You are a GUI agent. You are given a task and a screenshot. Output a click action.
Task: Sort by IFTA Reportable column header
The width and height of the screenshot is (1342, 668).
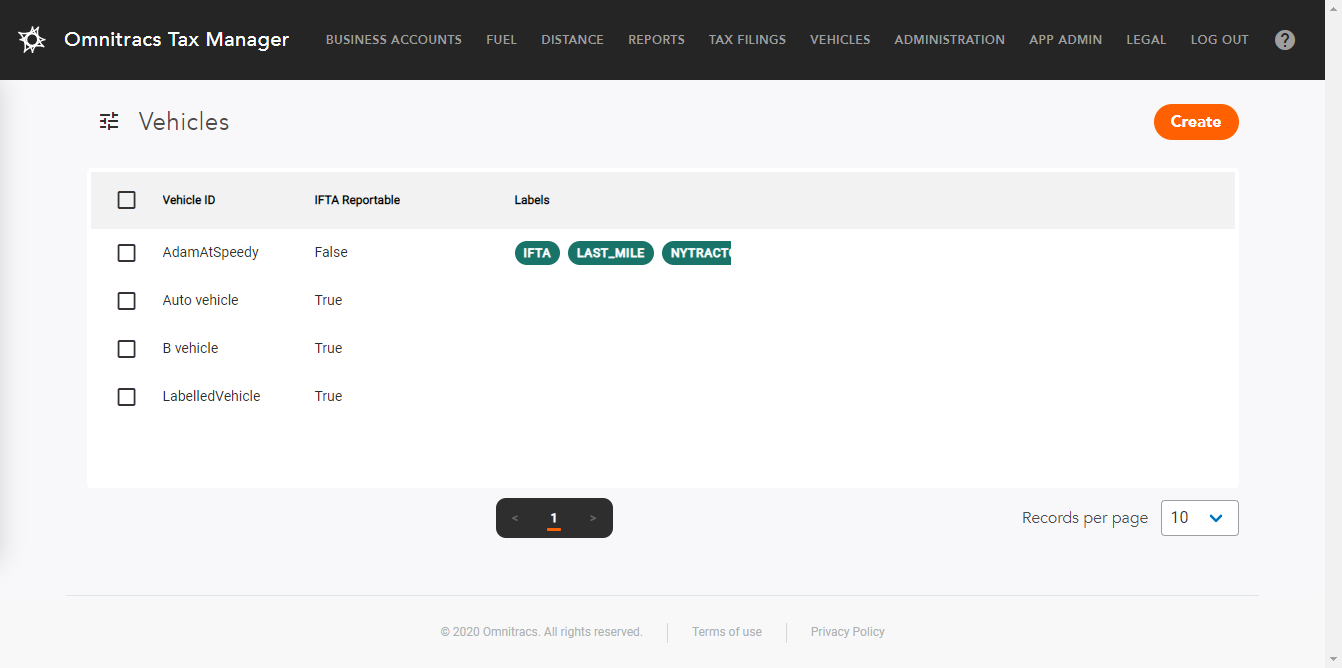(x=357, y=200)
